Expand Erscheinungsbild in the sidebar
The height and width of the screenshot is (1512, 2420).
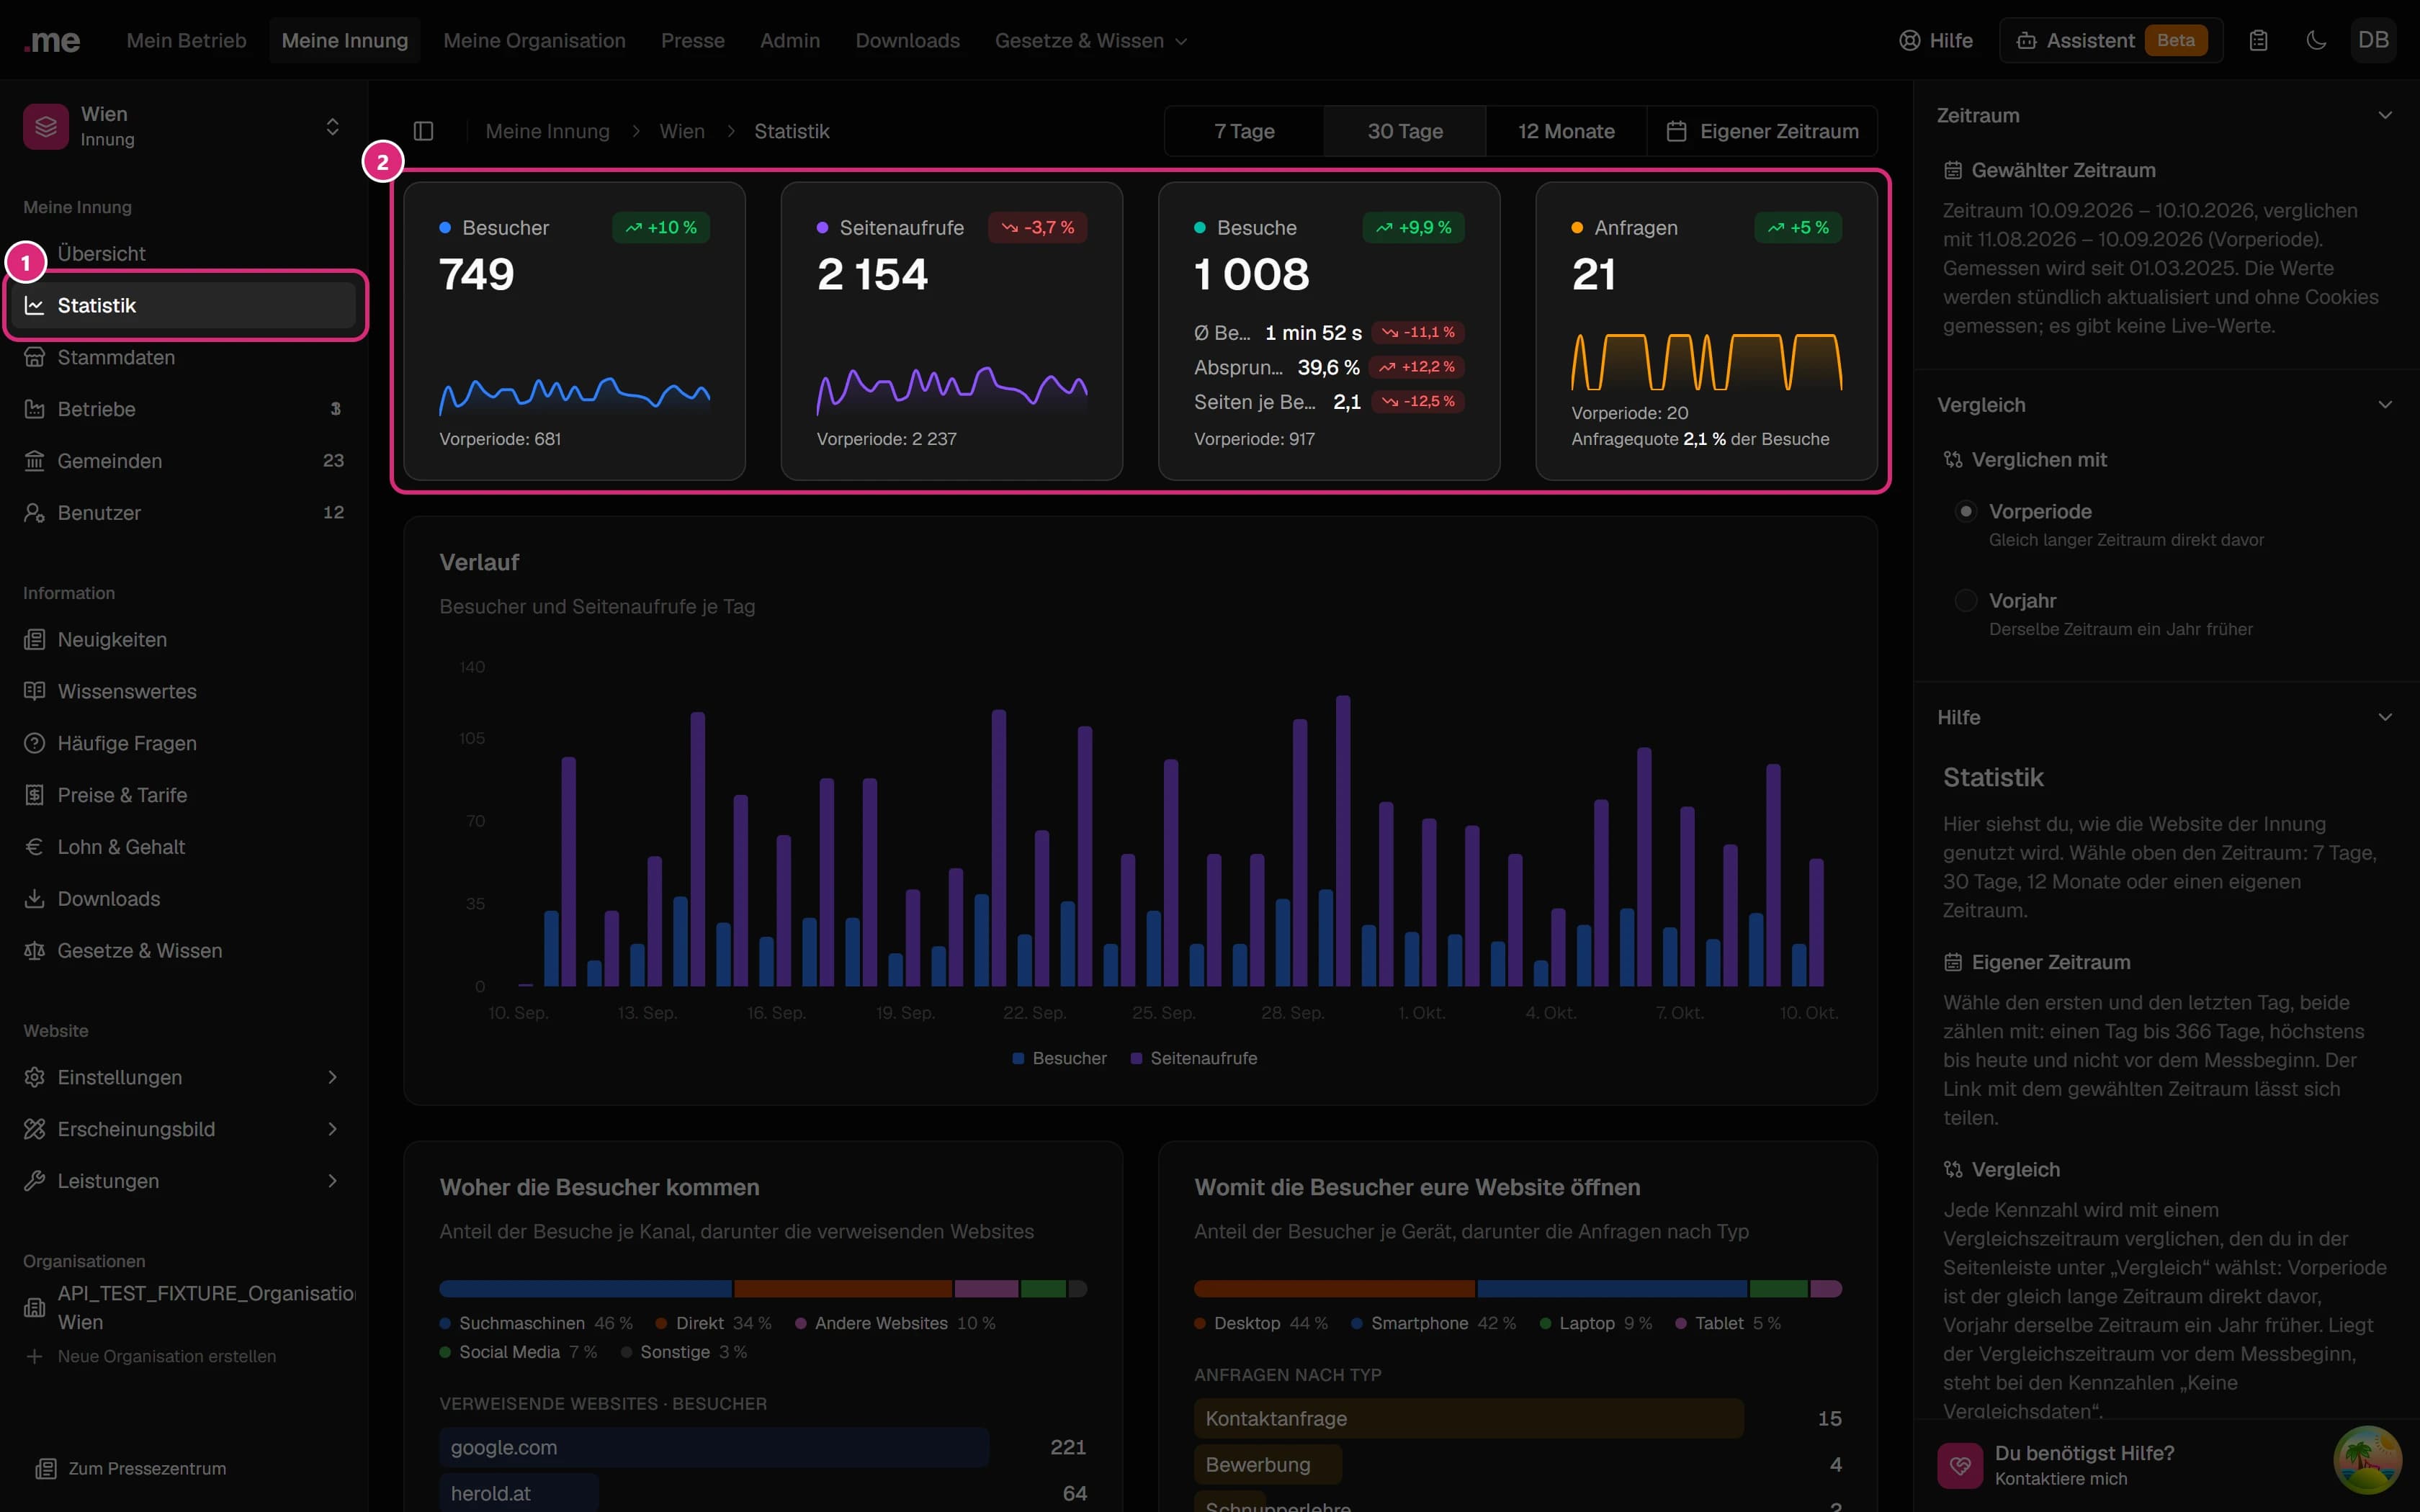[185, 1129]
